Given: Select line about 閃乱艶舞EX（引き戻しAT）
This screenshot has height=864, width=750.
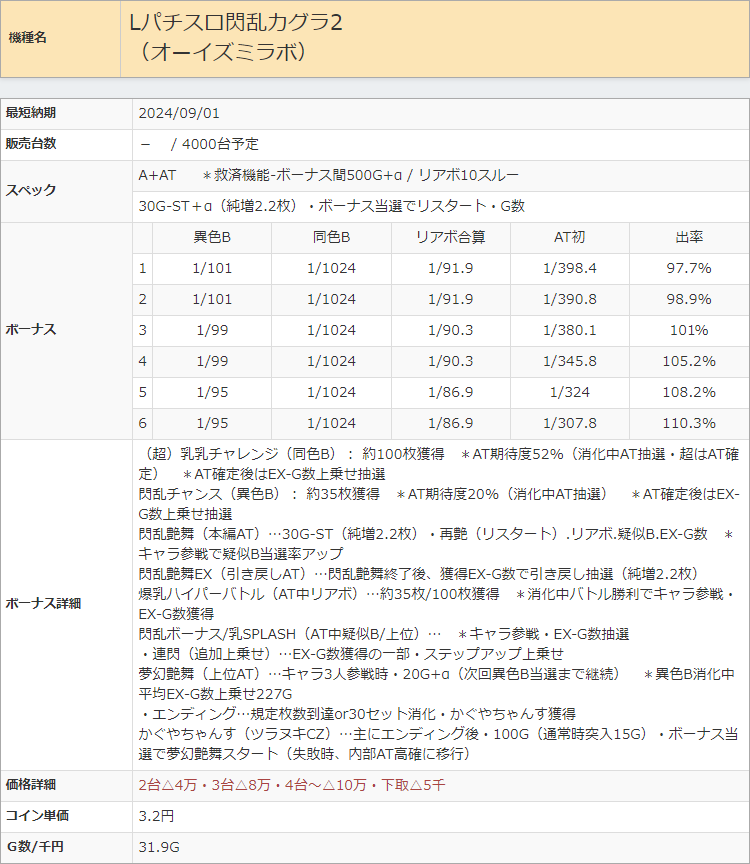Looking at the screenshot, I should 420,574.
